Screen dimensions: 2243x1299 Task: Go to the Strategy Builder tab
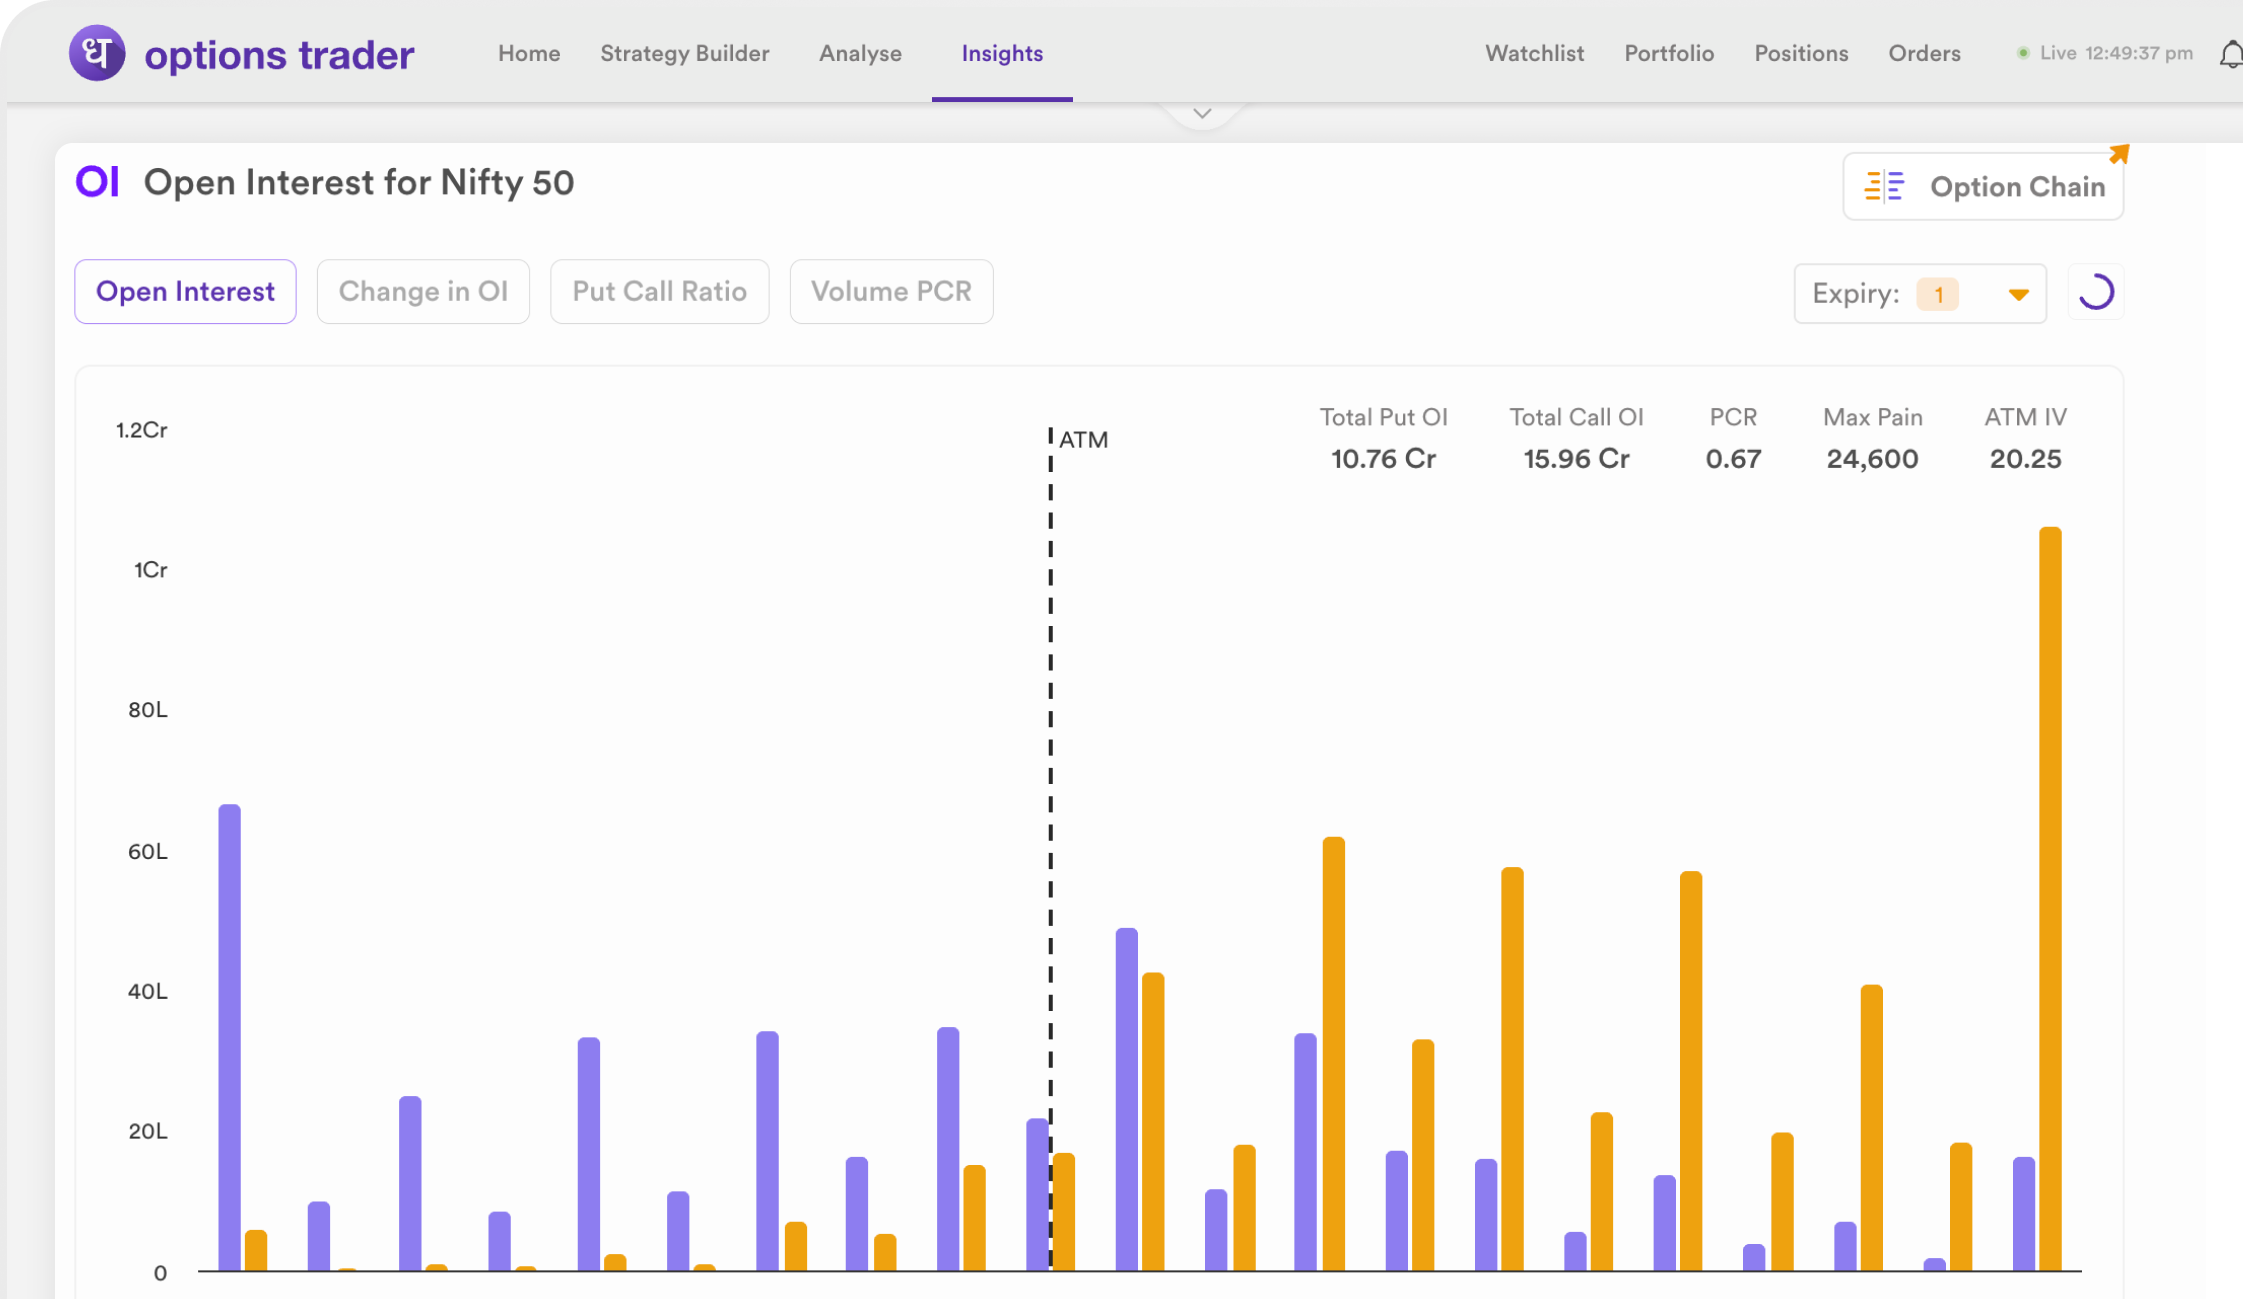pyautogui.click(x=684, y=53)
